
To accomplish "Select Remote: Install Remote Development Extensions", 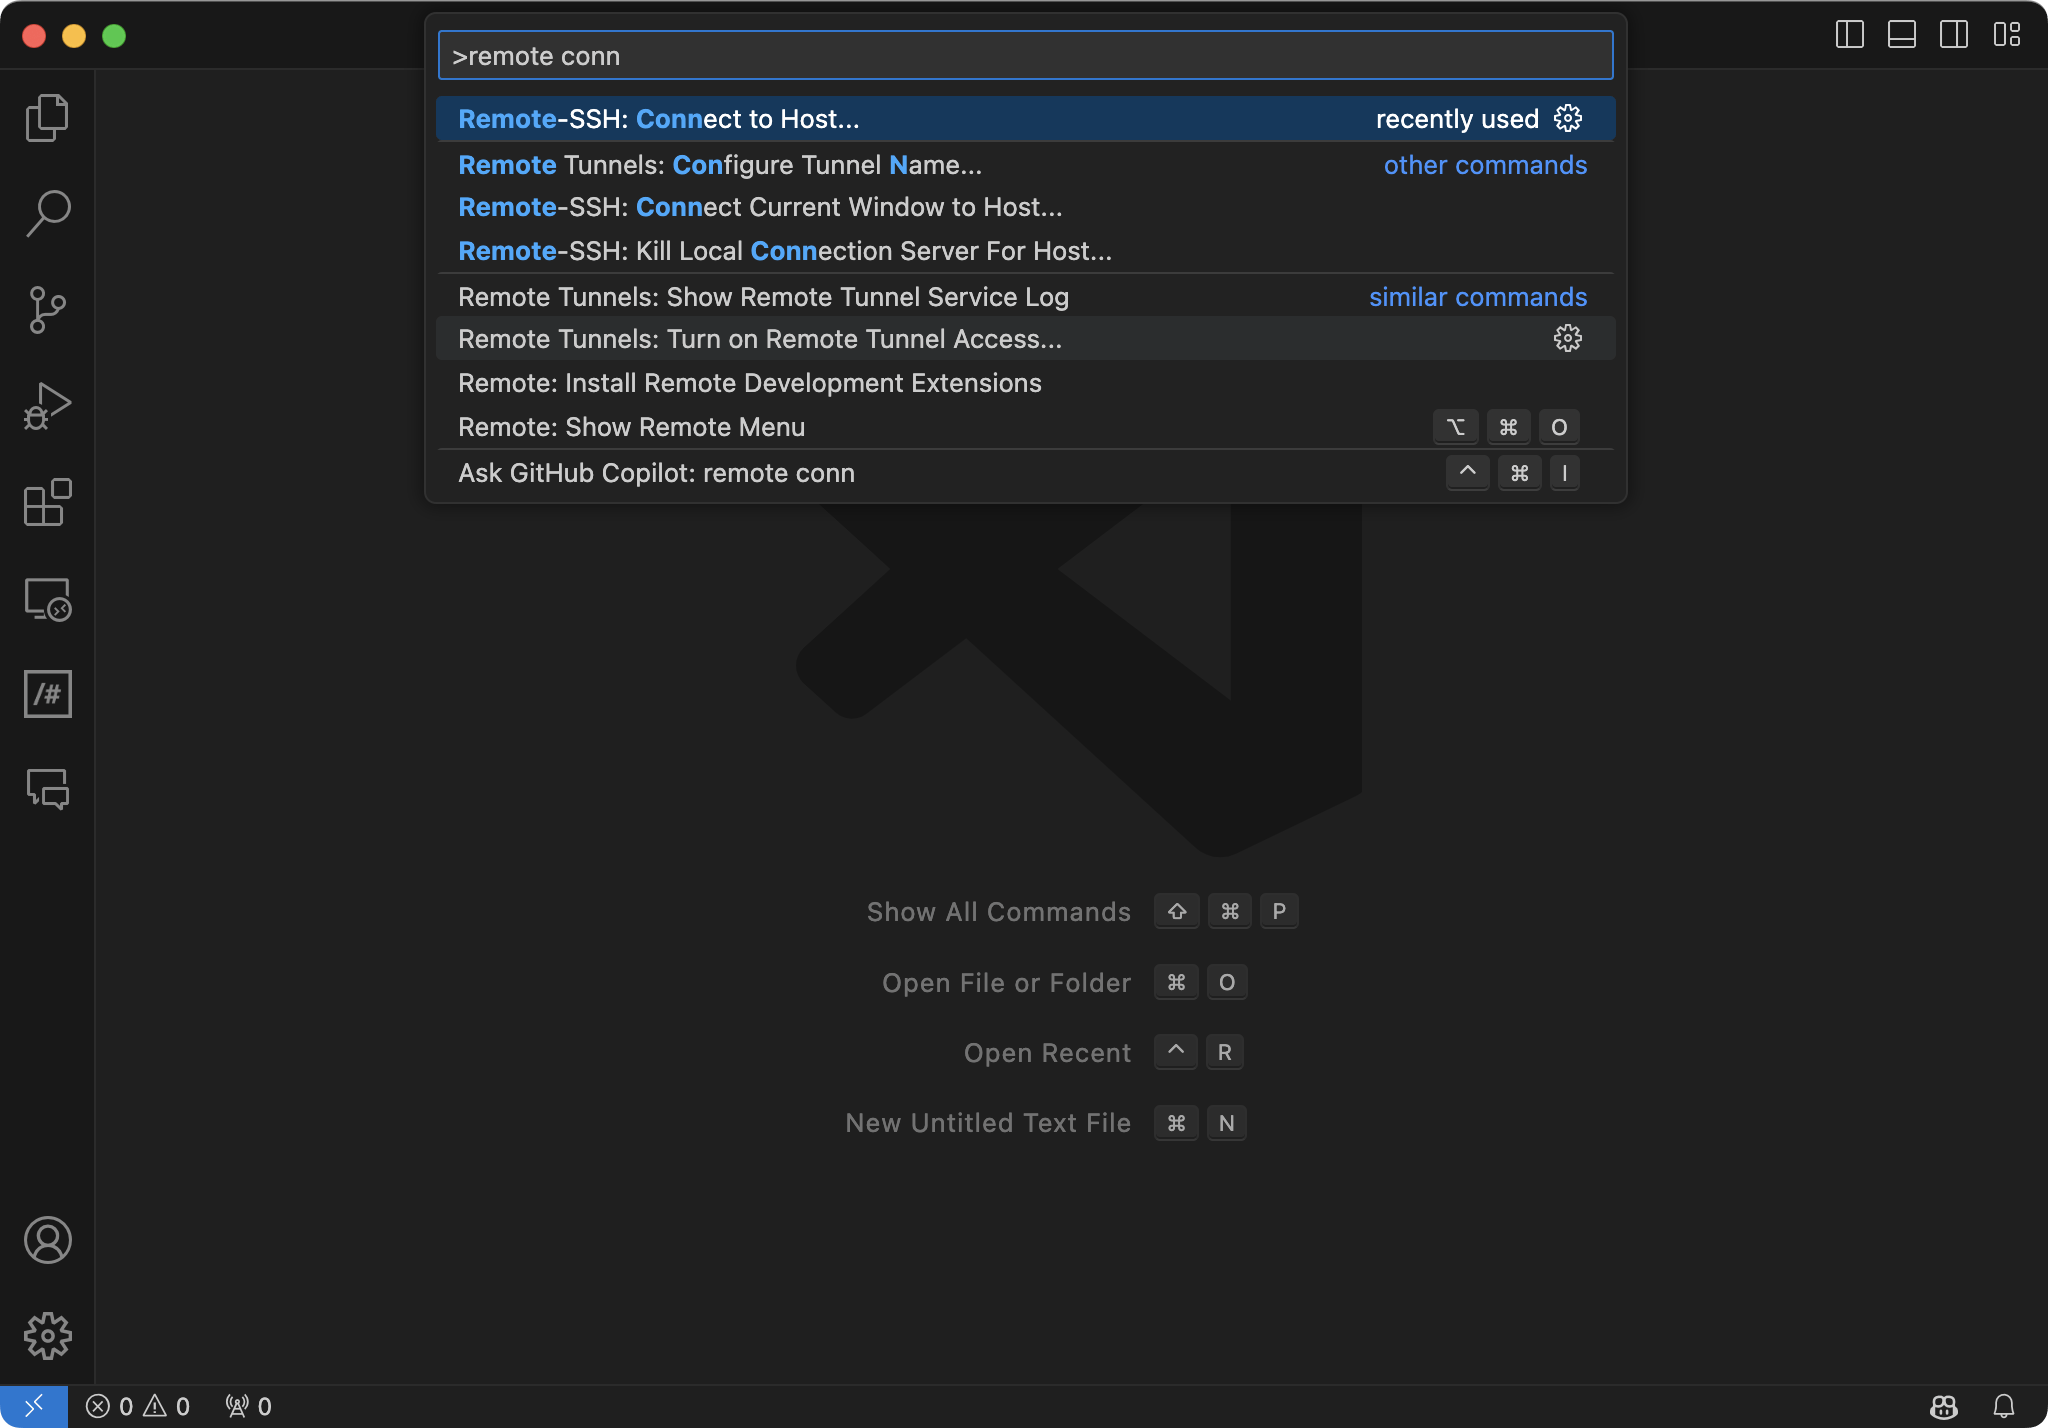I will tap(1026, 383).
